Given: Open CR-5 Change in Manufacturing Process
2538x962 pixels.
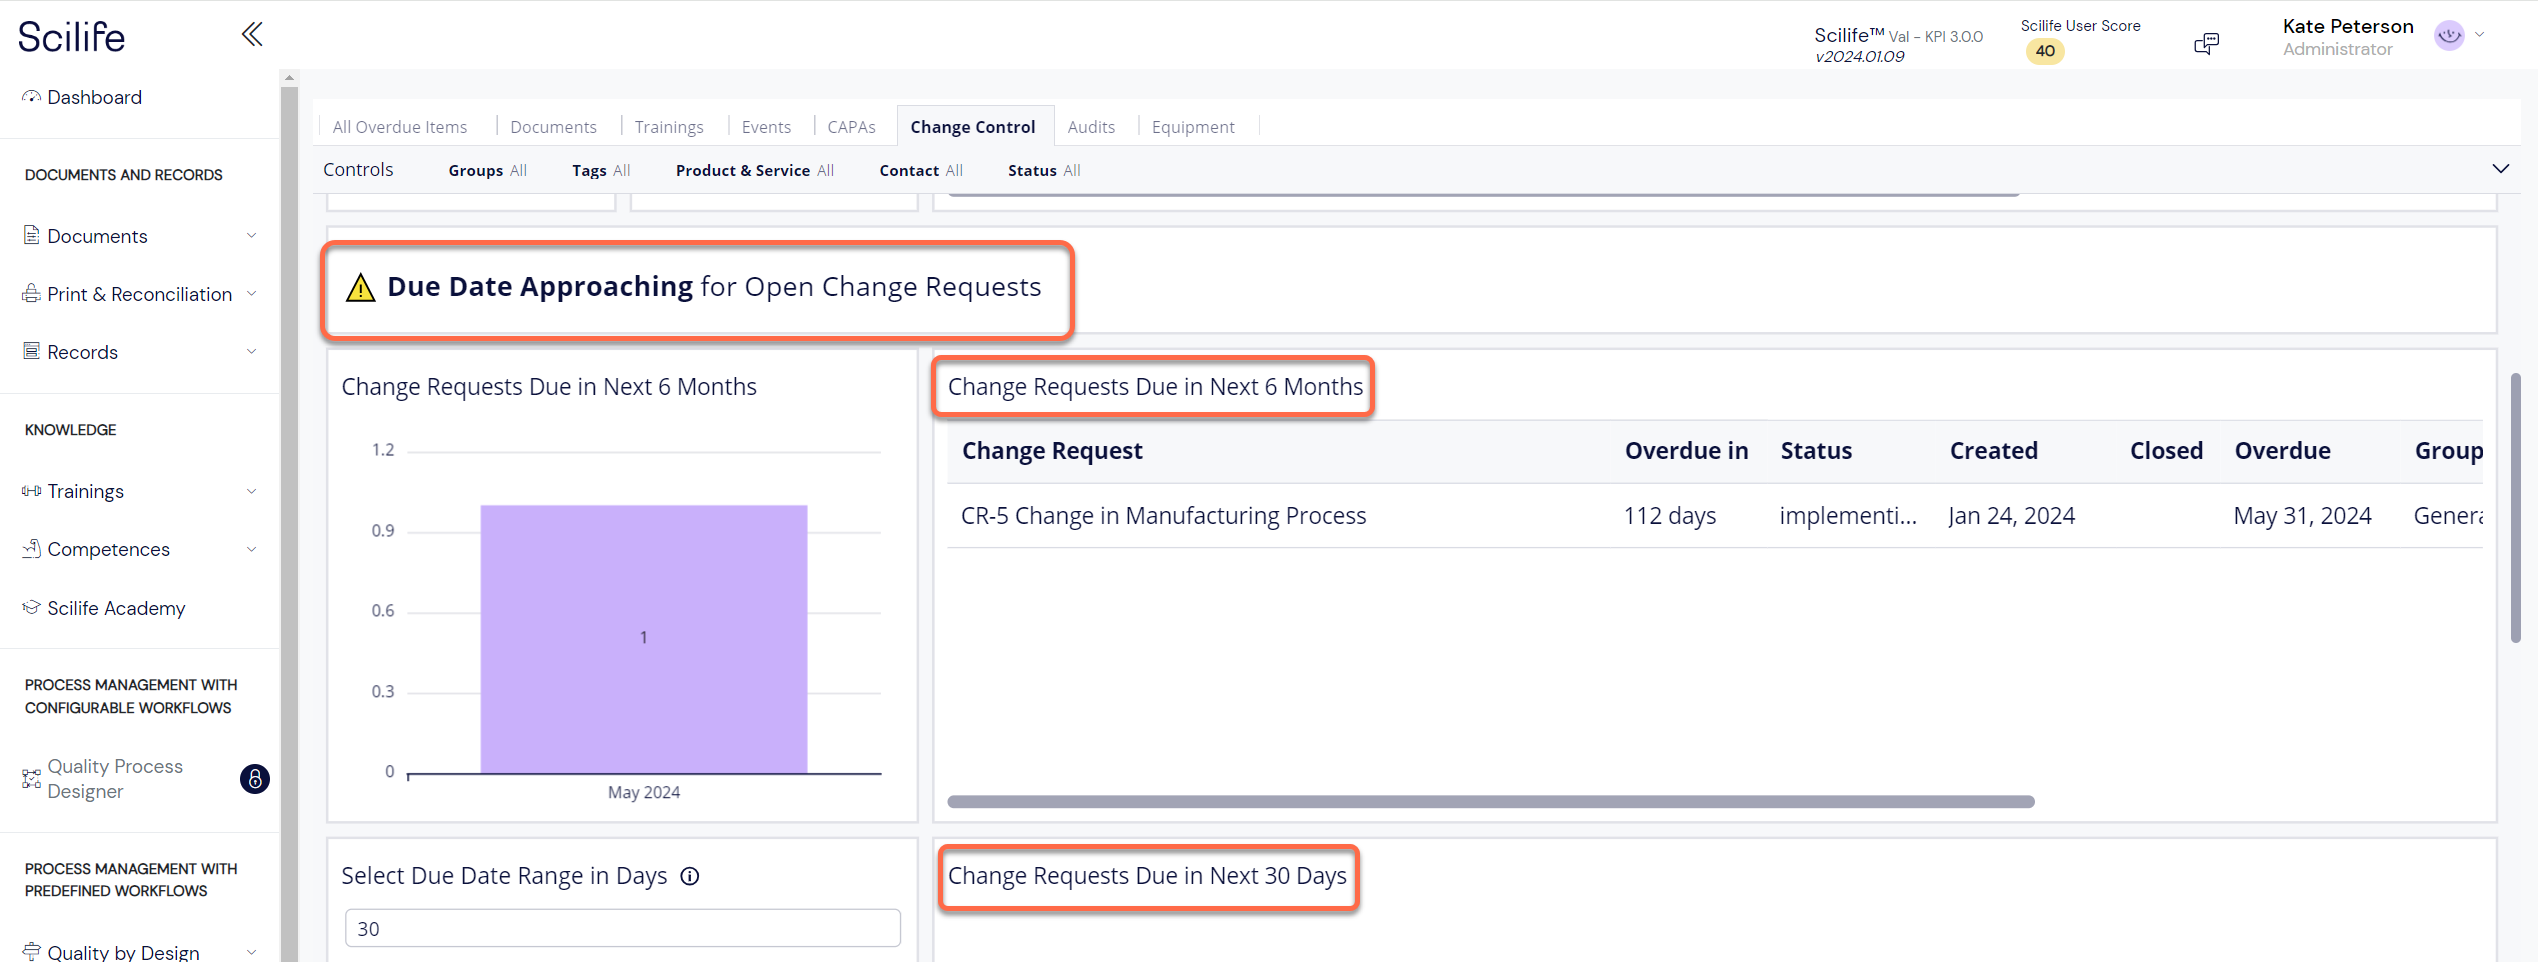Looking at the screenshot, I should point(1163,515).
